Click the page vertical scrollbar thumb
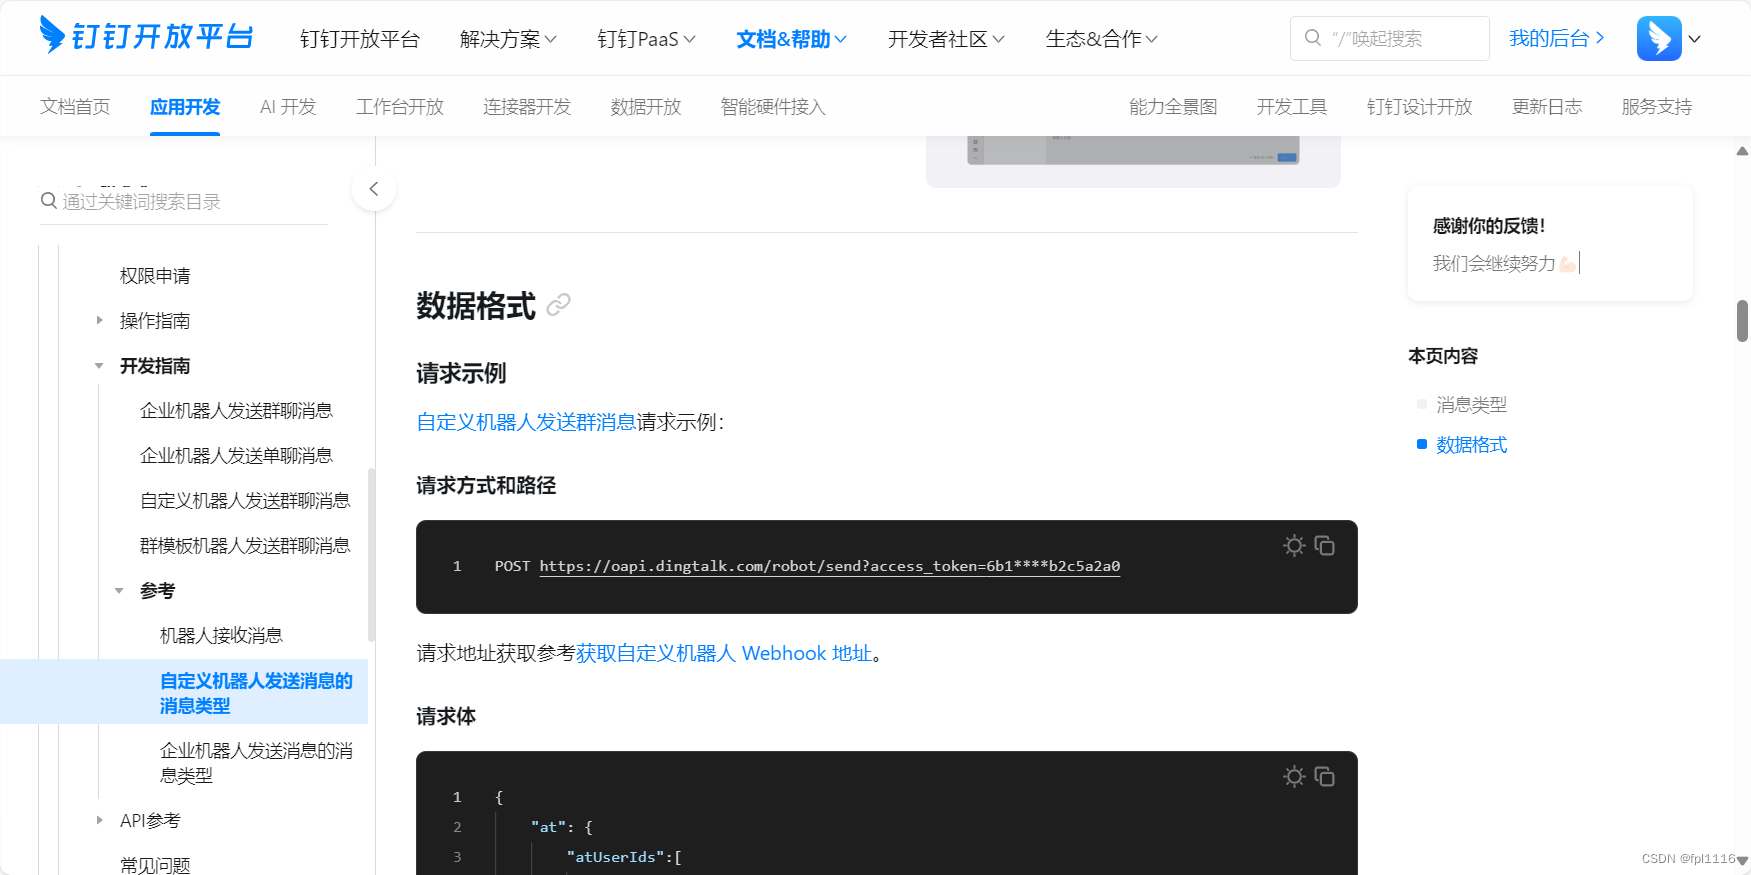1751x875 pixels. [x=1742, y=321]
